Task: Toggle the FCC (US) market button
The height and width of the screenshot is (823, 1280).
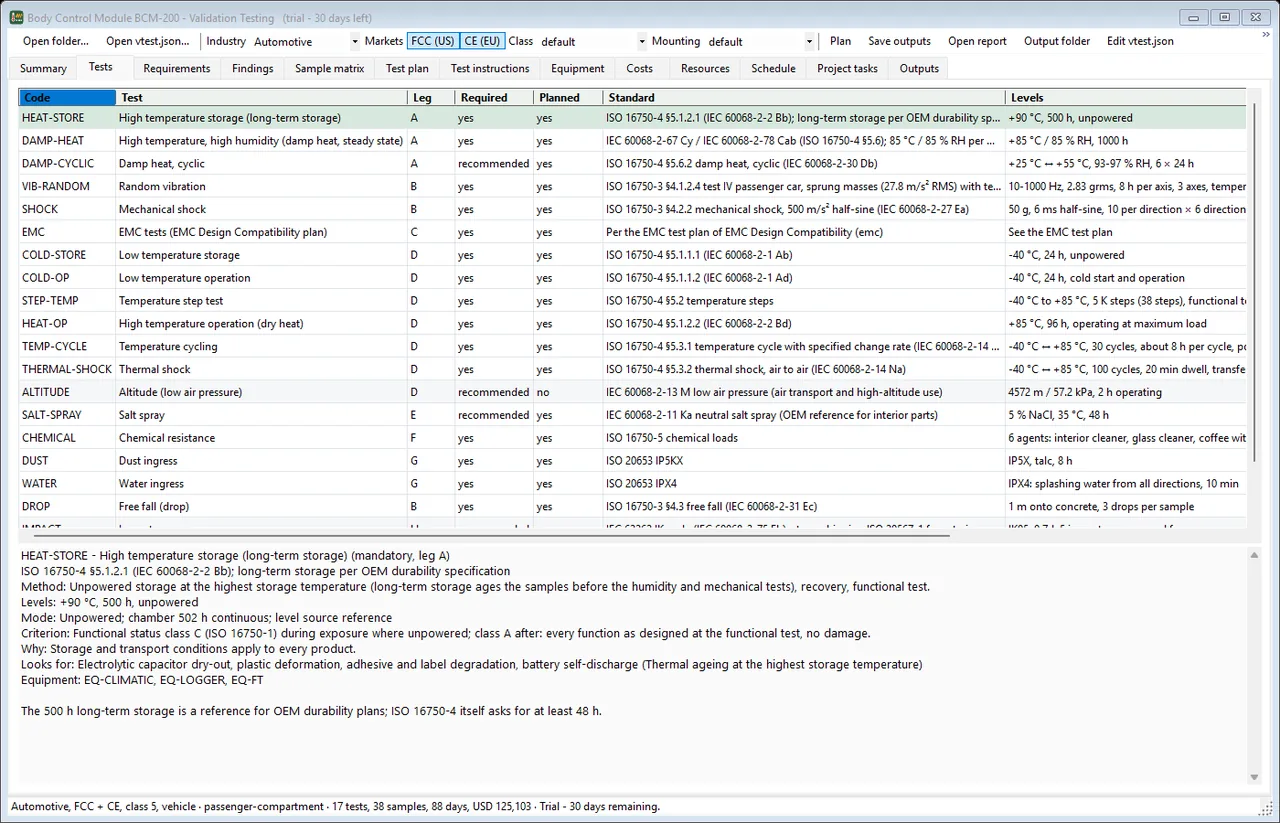Action: [x=432, y=41]
